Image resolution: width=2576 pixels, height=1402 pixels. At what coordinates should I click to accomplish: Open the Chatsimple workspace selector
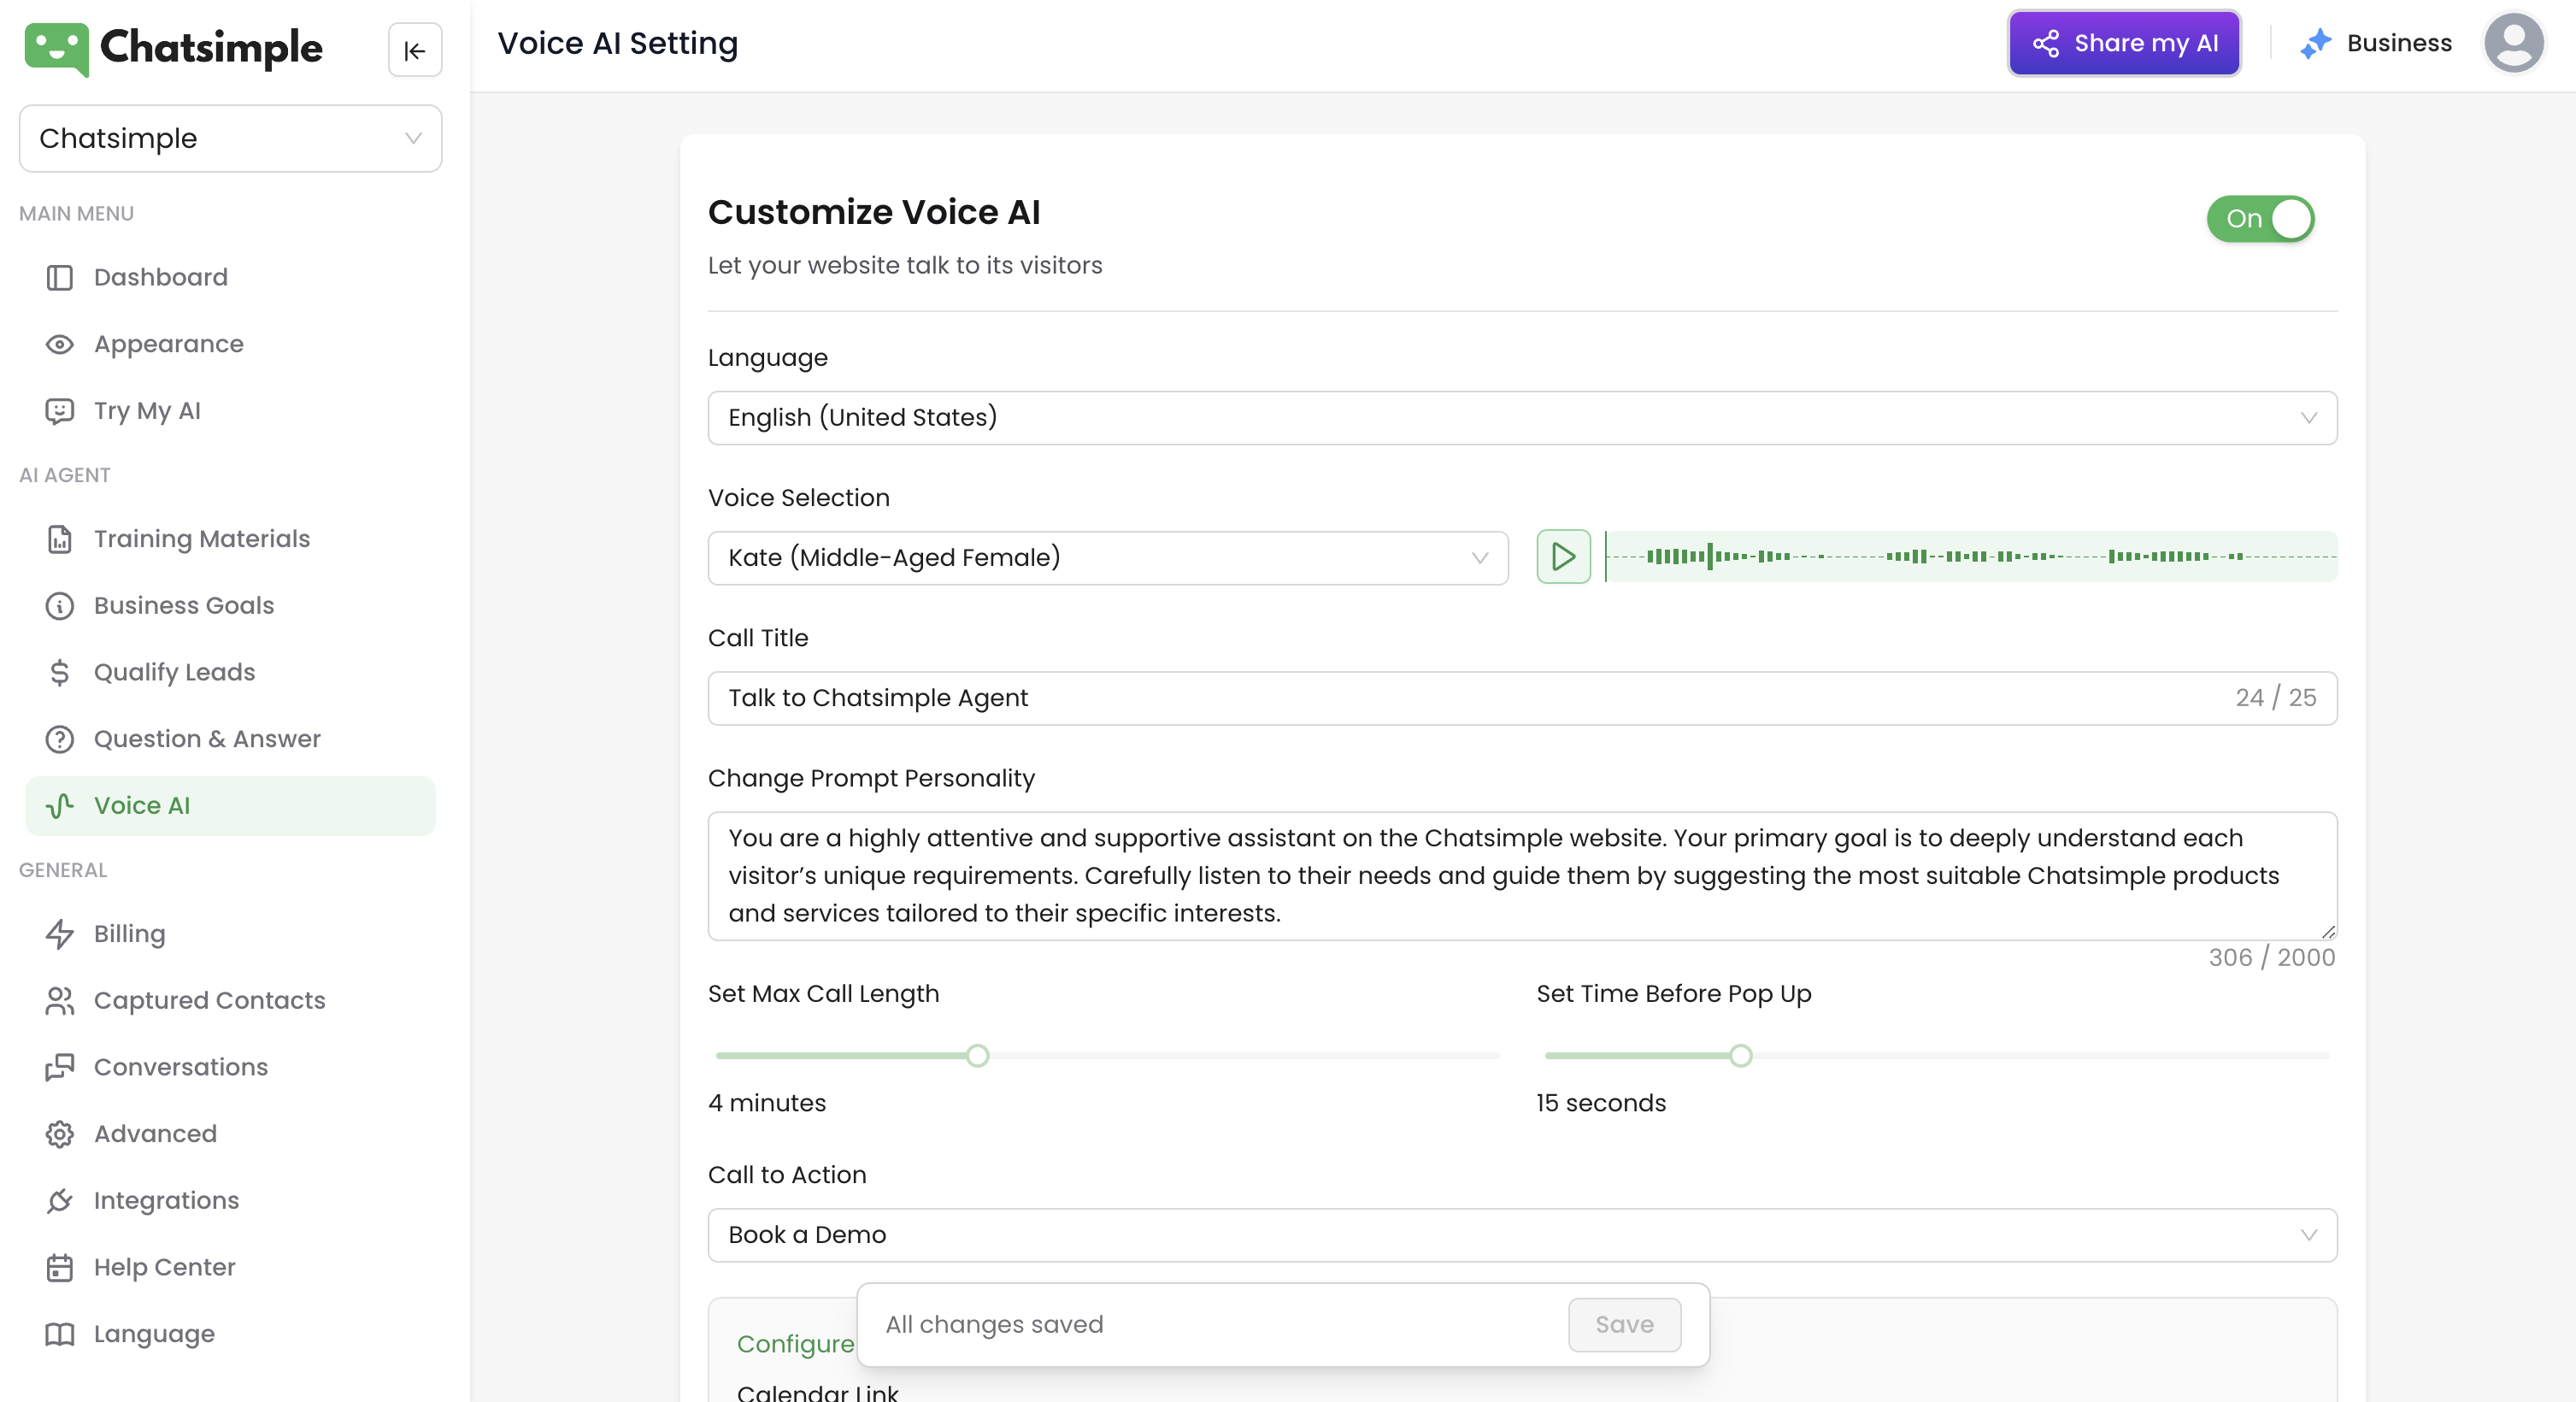(x=230, y=138)
